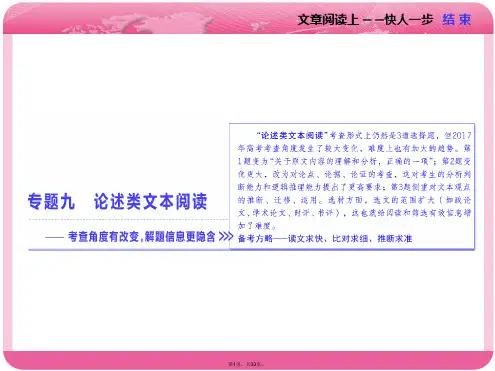
Task: Click the paragraph line beginning 1题变为
Action: [x=354, y=161]
